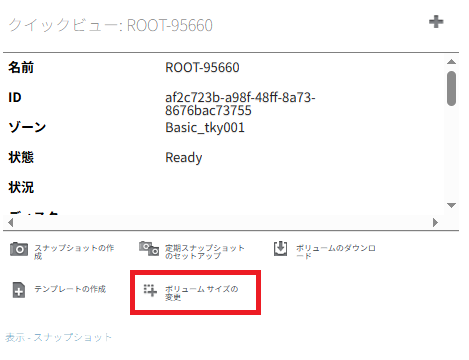The height and width of the screenshot is (360, 469).
Task: Open the 表示 - スナップショット link
Action: [58, 337]
